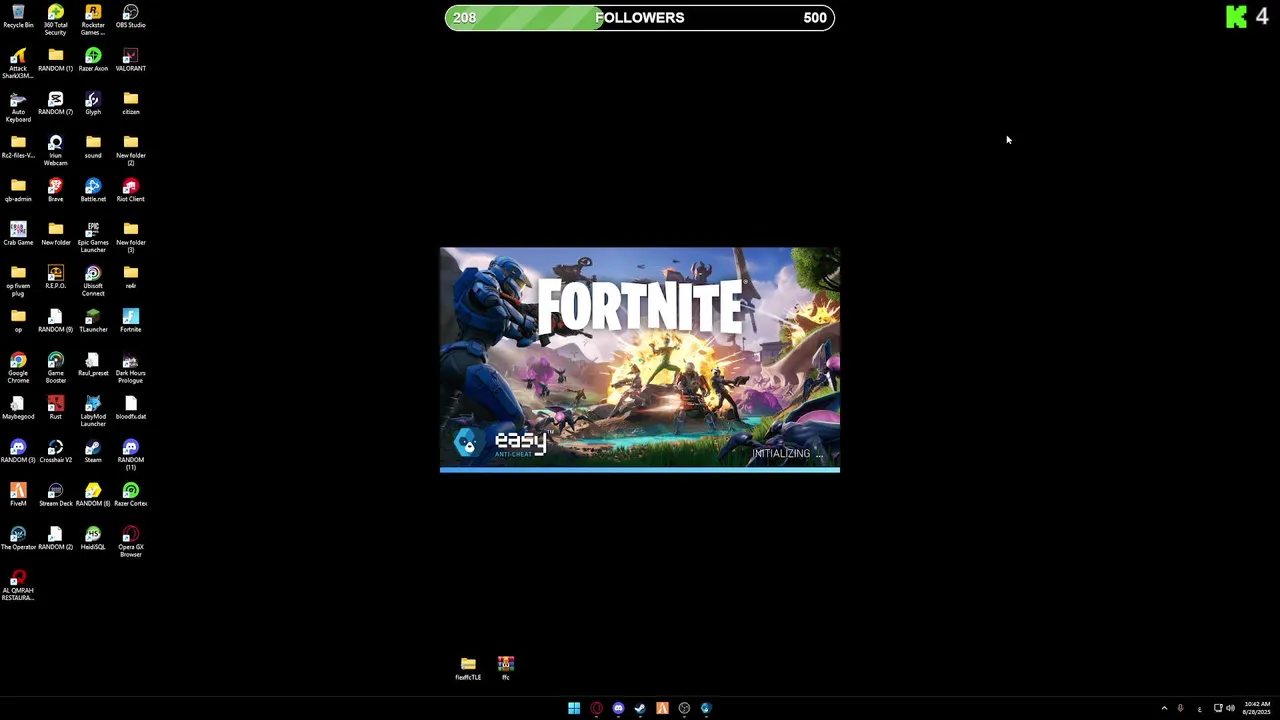The image size is (1280, 720).
Task: Switch to Discord in taskbar
Action: click(x=618, y=708)
